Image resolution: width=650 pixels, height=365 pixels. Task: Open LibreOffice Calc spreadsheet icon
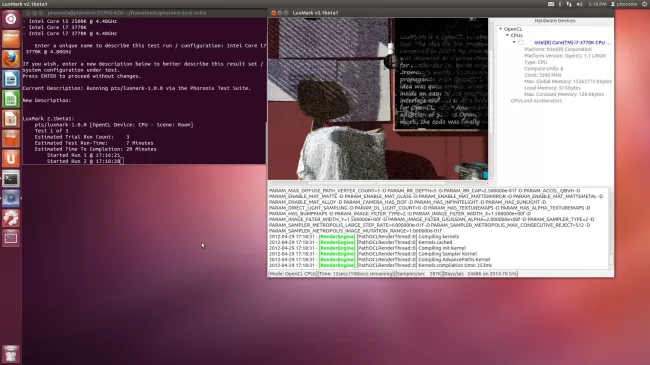tap(11, 99)
